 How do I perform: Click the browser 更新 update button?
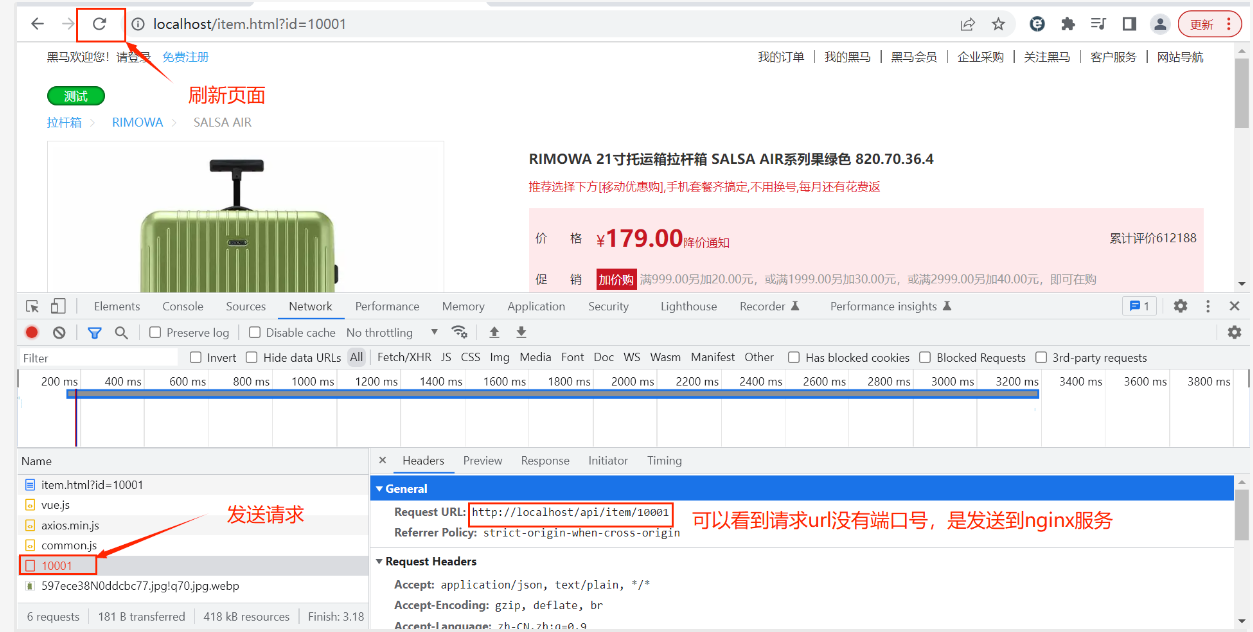(1210, 24)
